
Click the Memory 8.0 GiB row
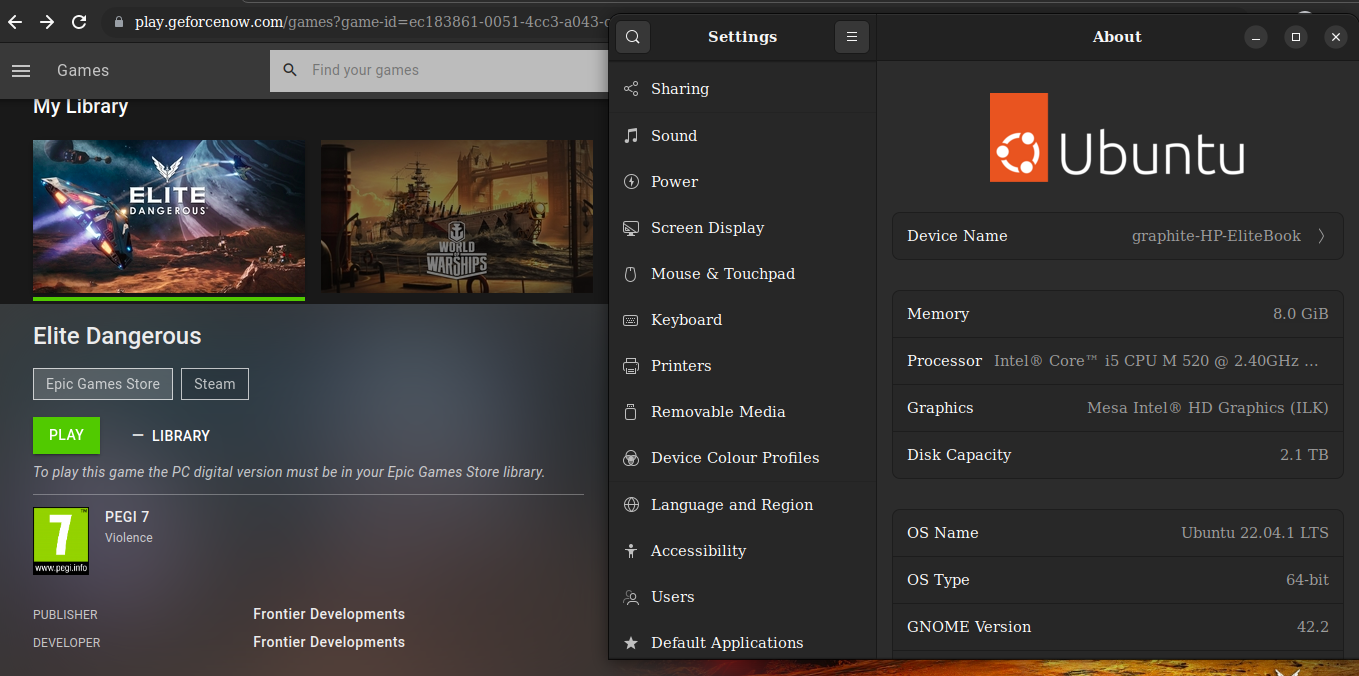(x=1117, y=314)
